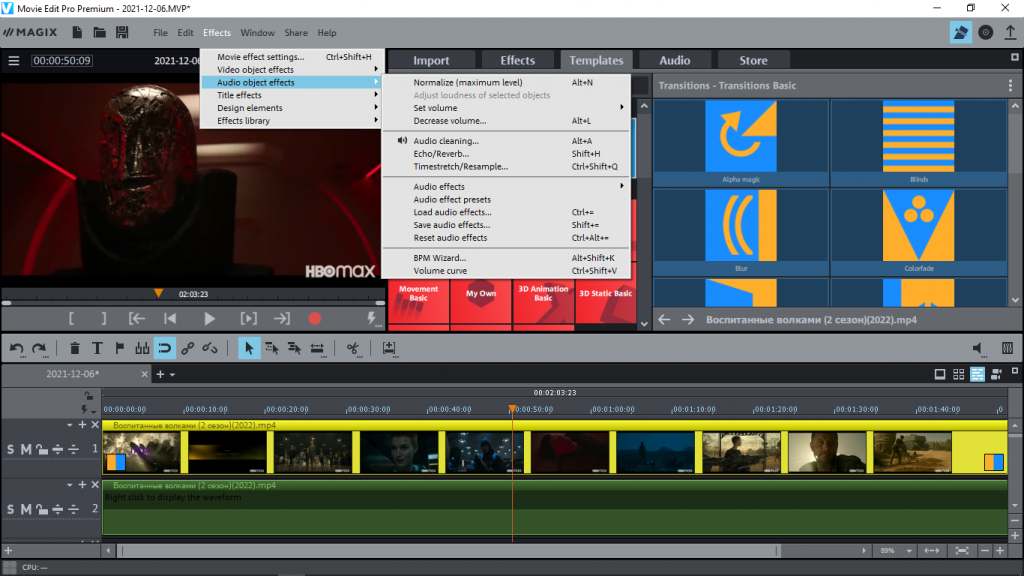1024x576 pixels.
Task: Toggle solo (S) on track 1
Action: pyautogui.click(x=11, y=449)
